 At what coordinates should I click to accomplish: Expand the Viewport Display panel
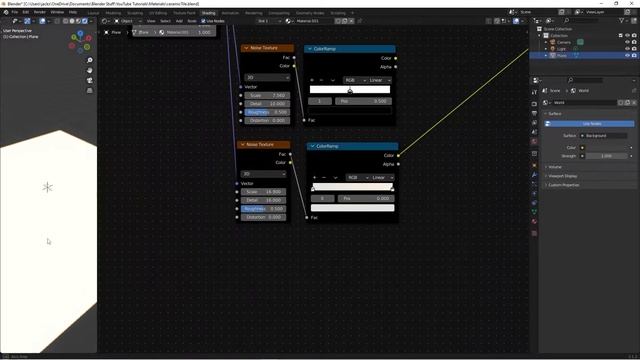tap(562, 176)
